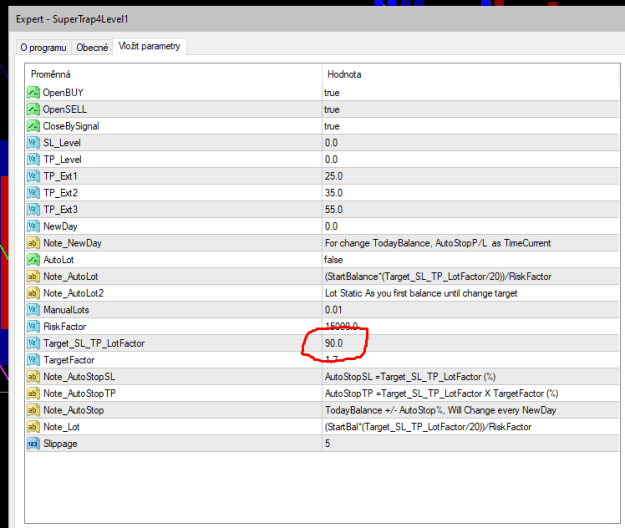This screenshot has height=528, width=625.
Task: Select the ManualLots variable name
Action: pos(66,310)
